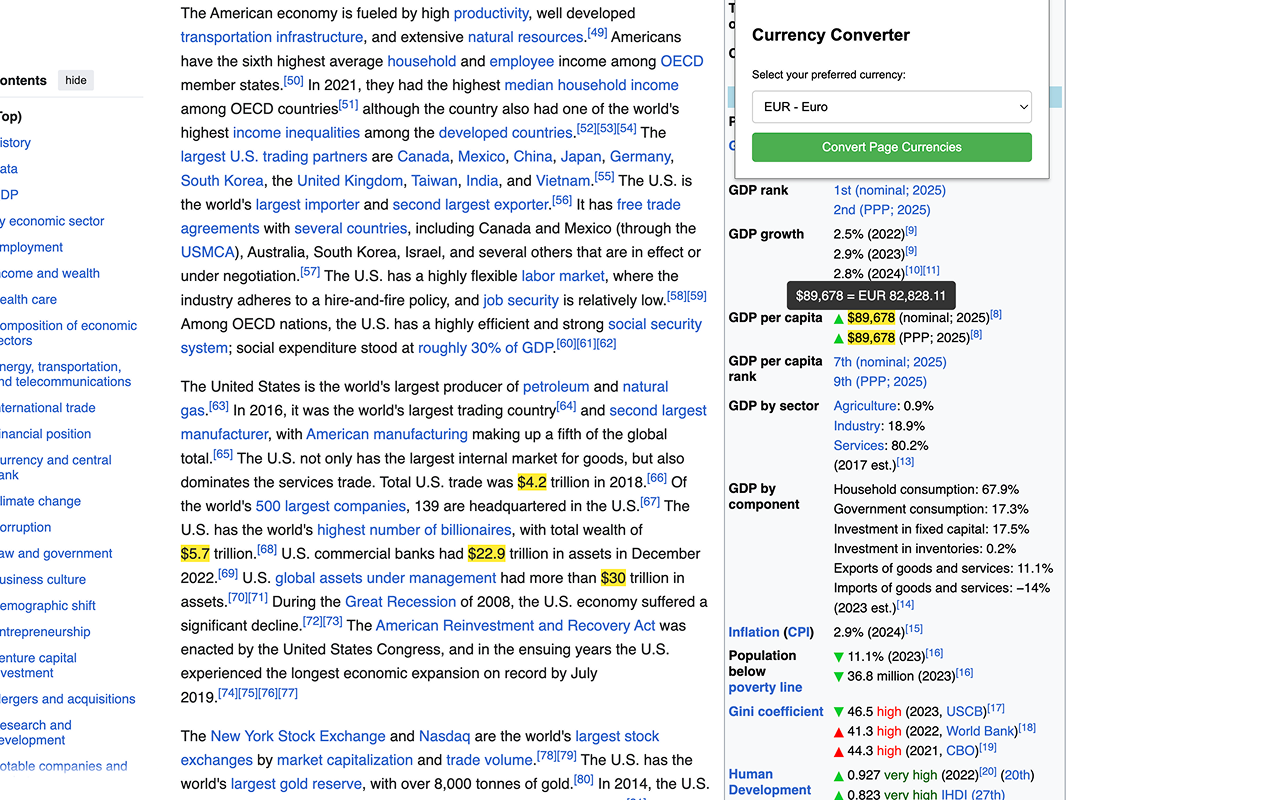
Task: Click the highlighted $89,678 PPP GDP per capita value
Action: 871,338
